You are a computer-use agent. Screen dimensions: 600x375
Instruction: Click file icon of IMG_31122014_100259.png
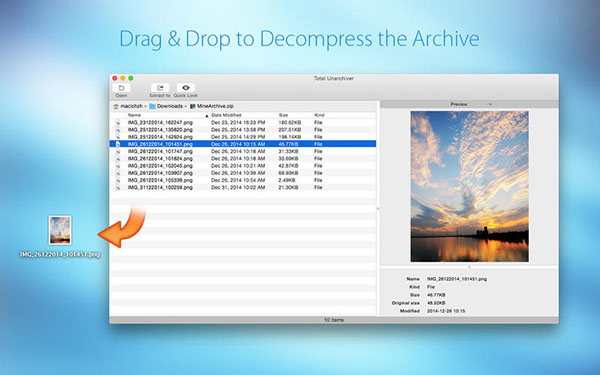tap(118, 188)
